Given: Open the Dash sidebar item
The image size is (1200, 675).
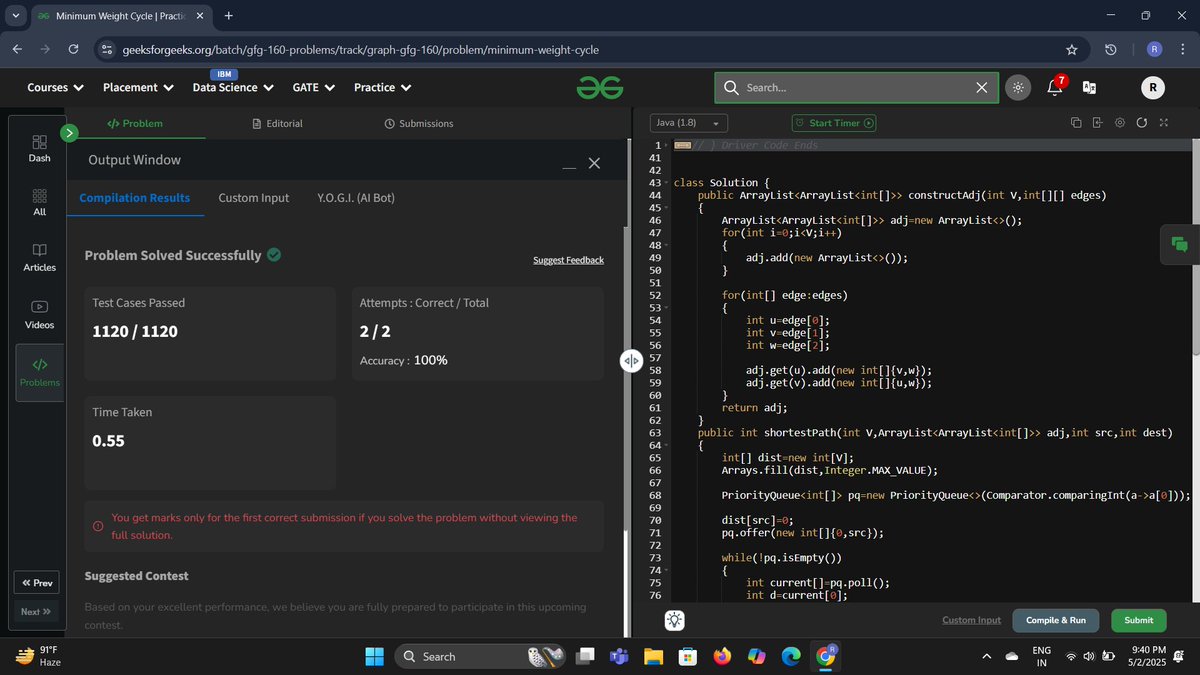Looking at the screenshot, I should [39, 148].
